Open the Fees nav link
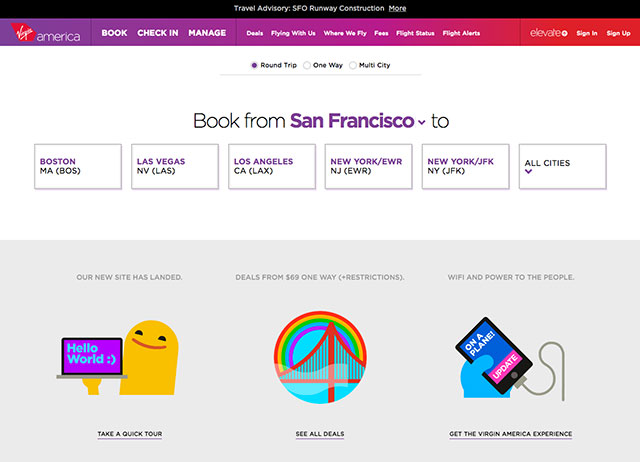Screen dimensions: 640x462 pyautogui.click(x=381, y=33)
